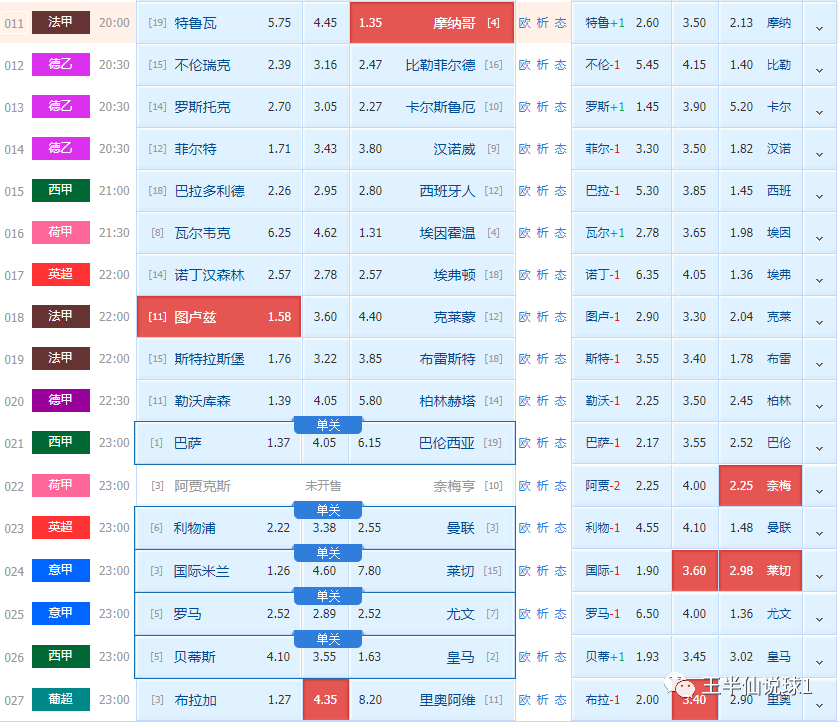Select 瓦尔韦克 home odds 6.25
Image resolution: width=839 pixels, height=722 pixels.
coord(219,233)
